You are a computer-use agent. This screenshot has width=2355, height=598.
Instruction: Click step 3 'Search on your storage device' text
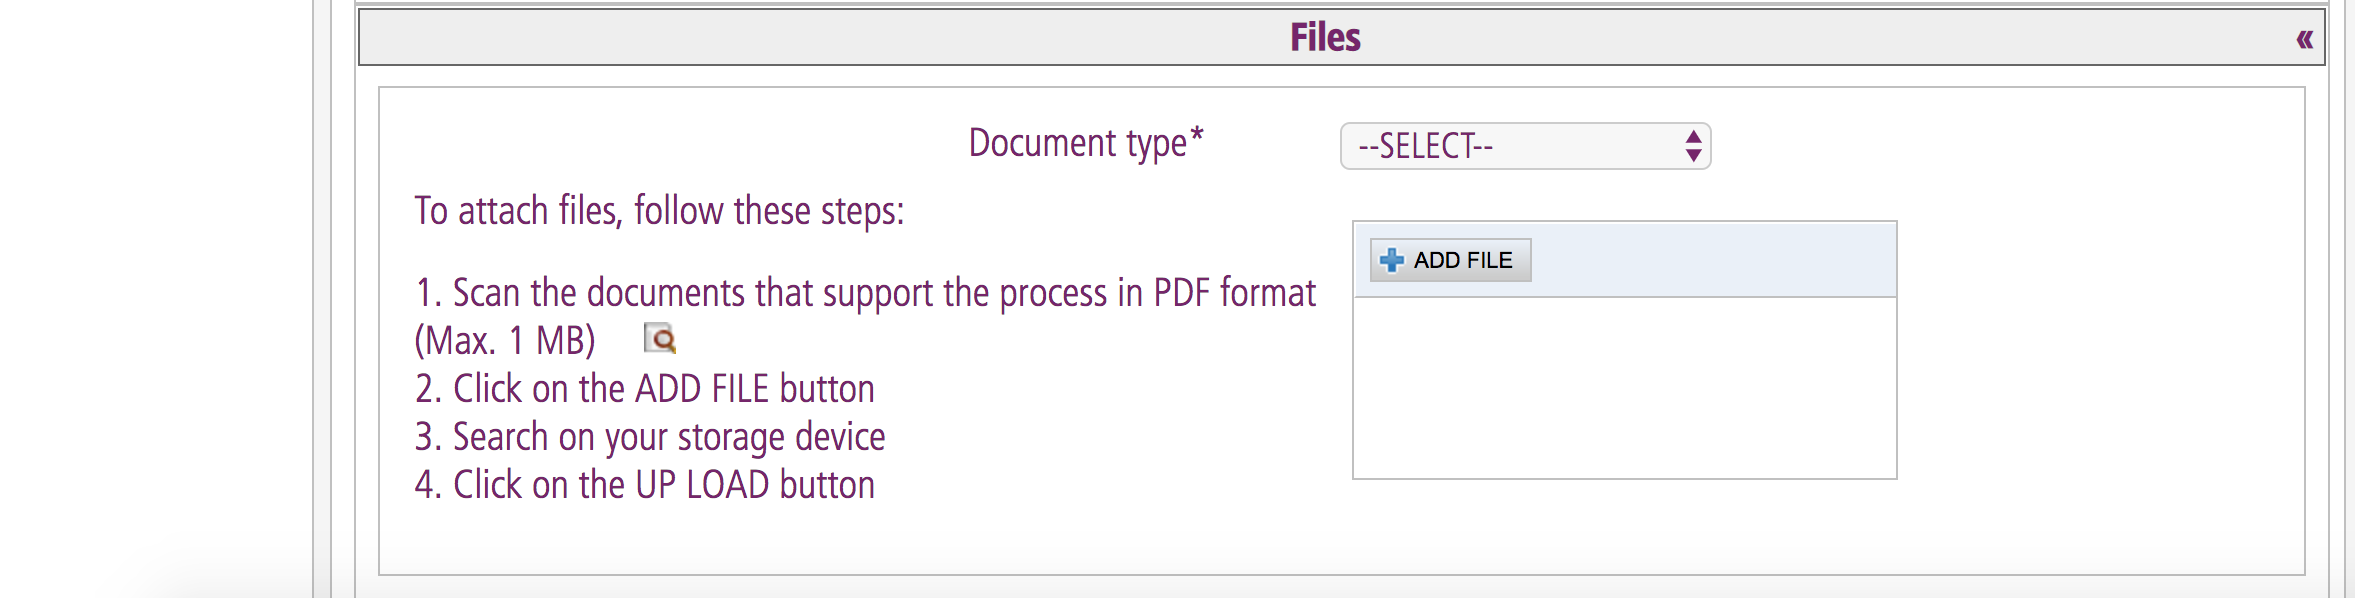click(x=650, y=437)
